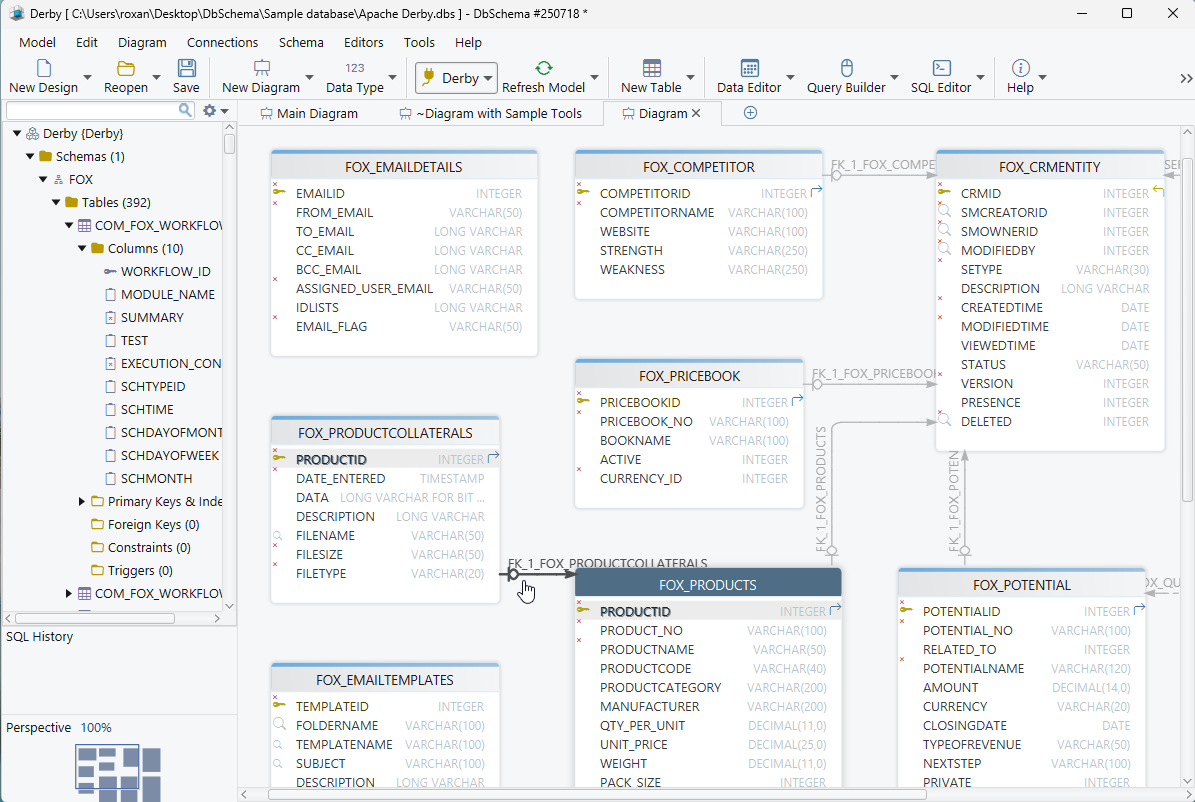Open the Connections menu

(223, 43)
